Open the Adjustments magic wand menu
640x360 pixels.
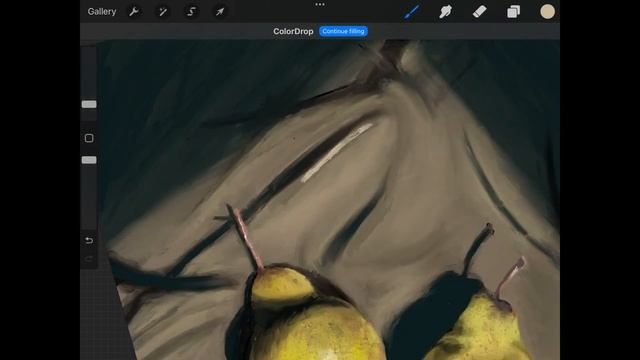click(x=162, y=12)
